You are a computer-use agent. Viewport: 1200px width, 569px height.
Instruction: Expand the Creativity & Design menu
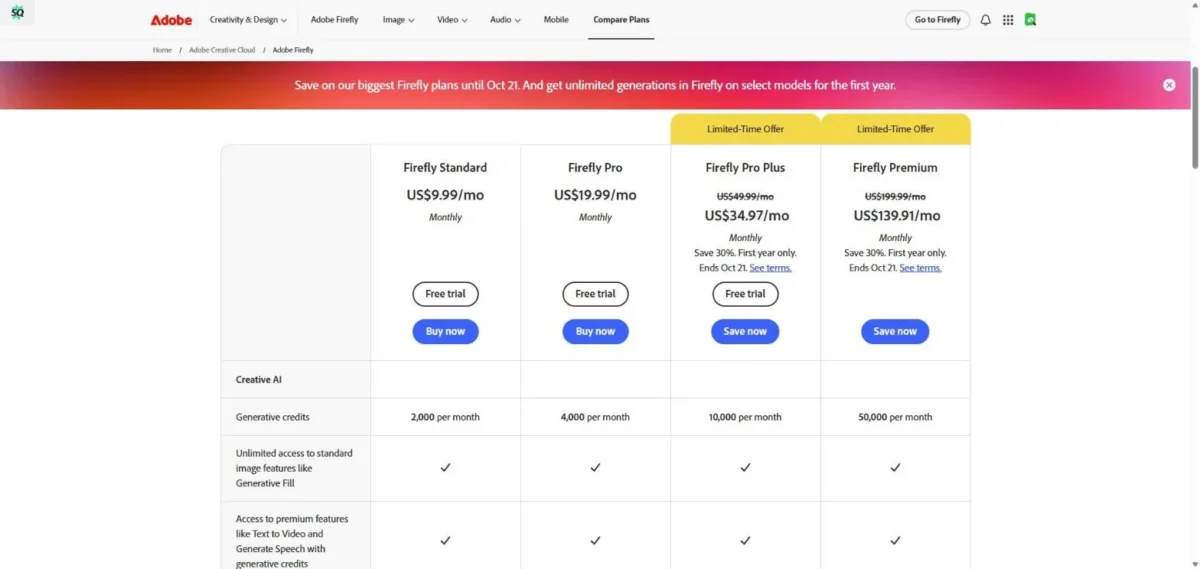[x=248, y=20]
